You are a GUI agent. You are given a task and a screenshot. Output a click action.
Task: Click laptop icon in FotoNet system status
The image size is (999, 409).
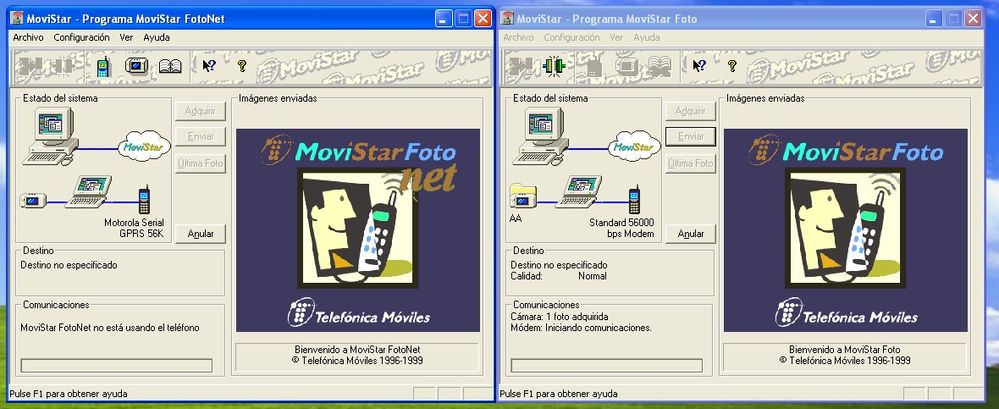pyautogui.click(x=89, y=191)
